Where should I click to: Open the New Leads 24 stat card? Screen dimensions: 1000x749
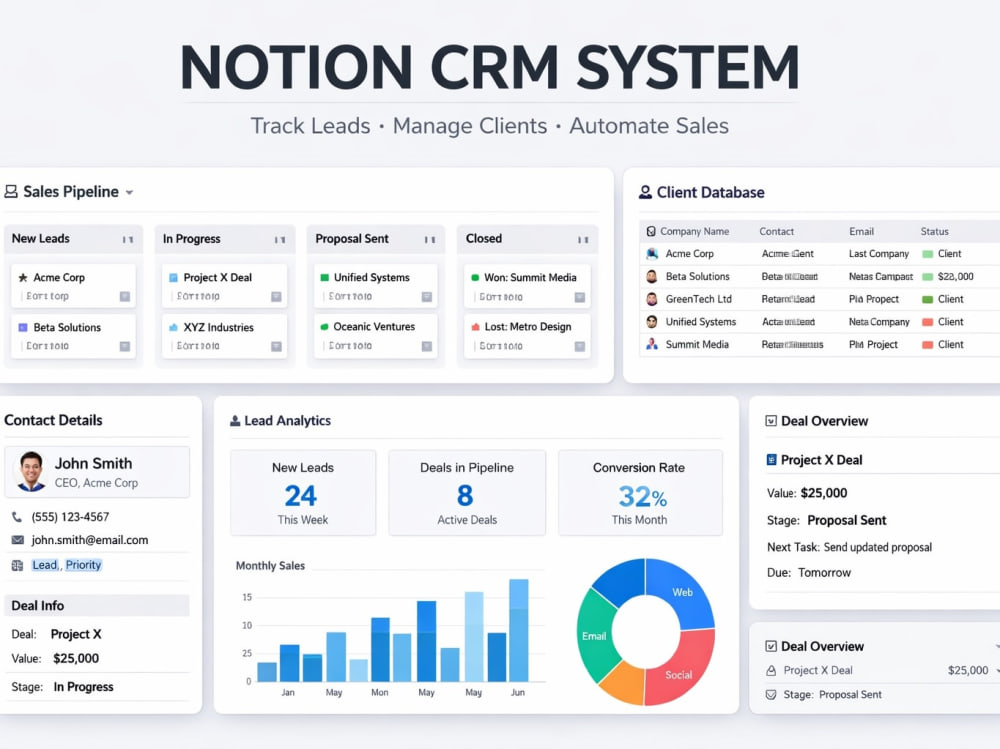coord(303,493)
